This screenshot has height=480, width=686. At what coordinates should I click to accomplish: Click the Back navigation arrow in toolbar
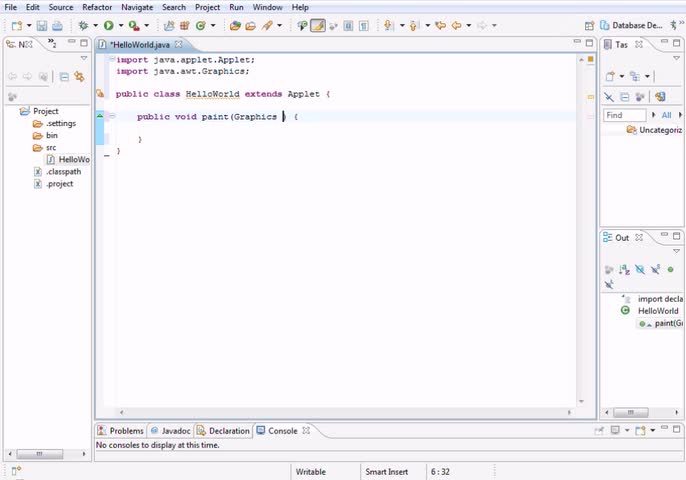456,26
